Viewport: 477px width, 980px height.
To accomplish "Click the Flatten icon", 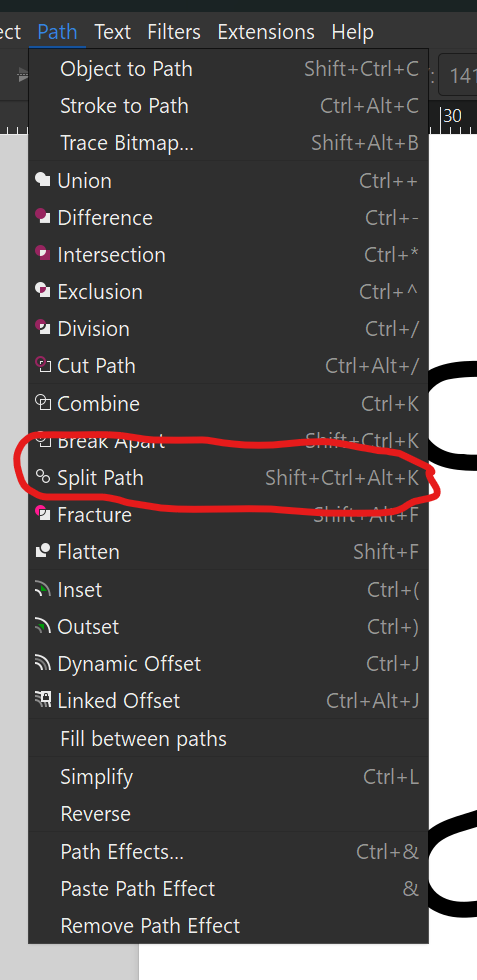I will 43,551.
